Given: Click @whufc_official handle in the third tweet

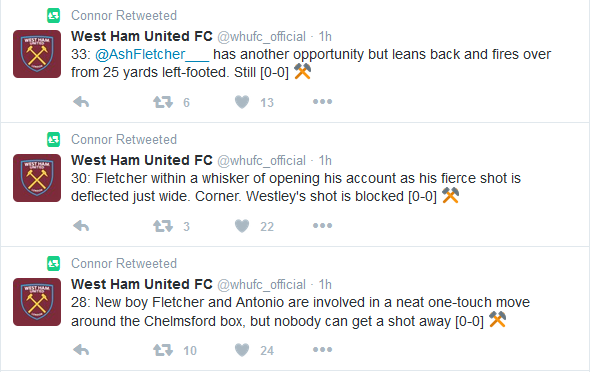Looking at the screenshot, I should click(262, 285).
